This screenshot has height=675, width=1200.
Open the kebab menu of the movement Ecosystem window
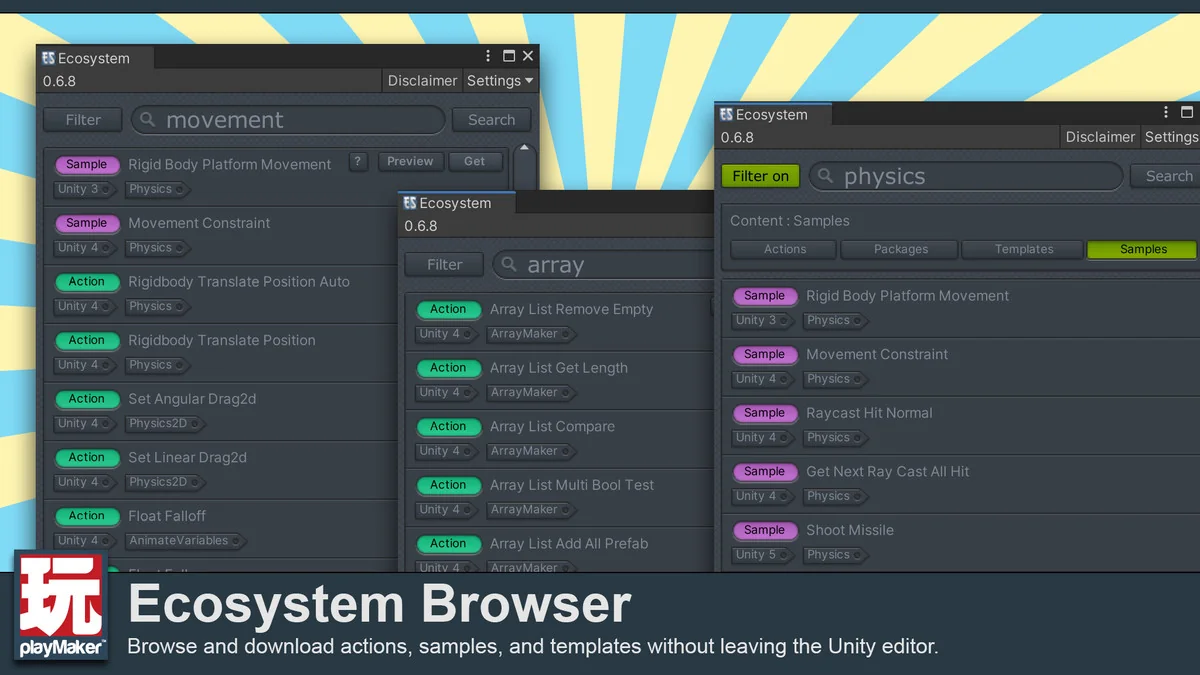(x=488, y=57)
